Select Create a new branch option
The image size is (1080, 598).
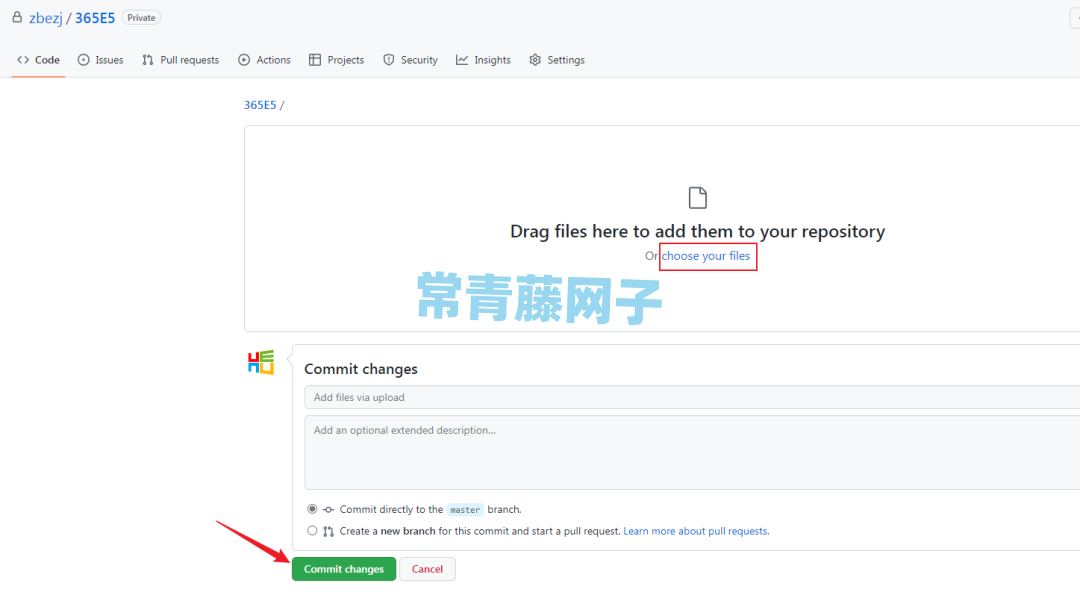(x=312, y=530)
